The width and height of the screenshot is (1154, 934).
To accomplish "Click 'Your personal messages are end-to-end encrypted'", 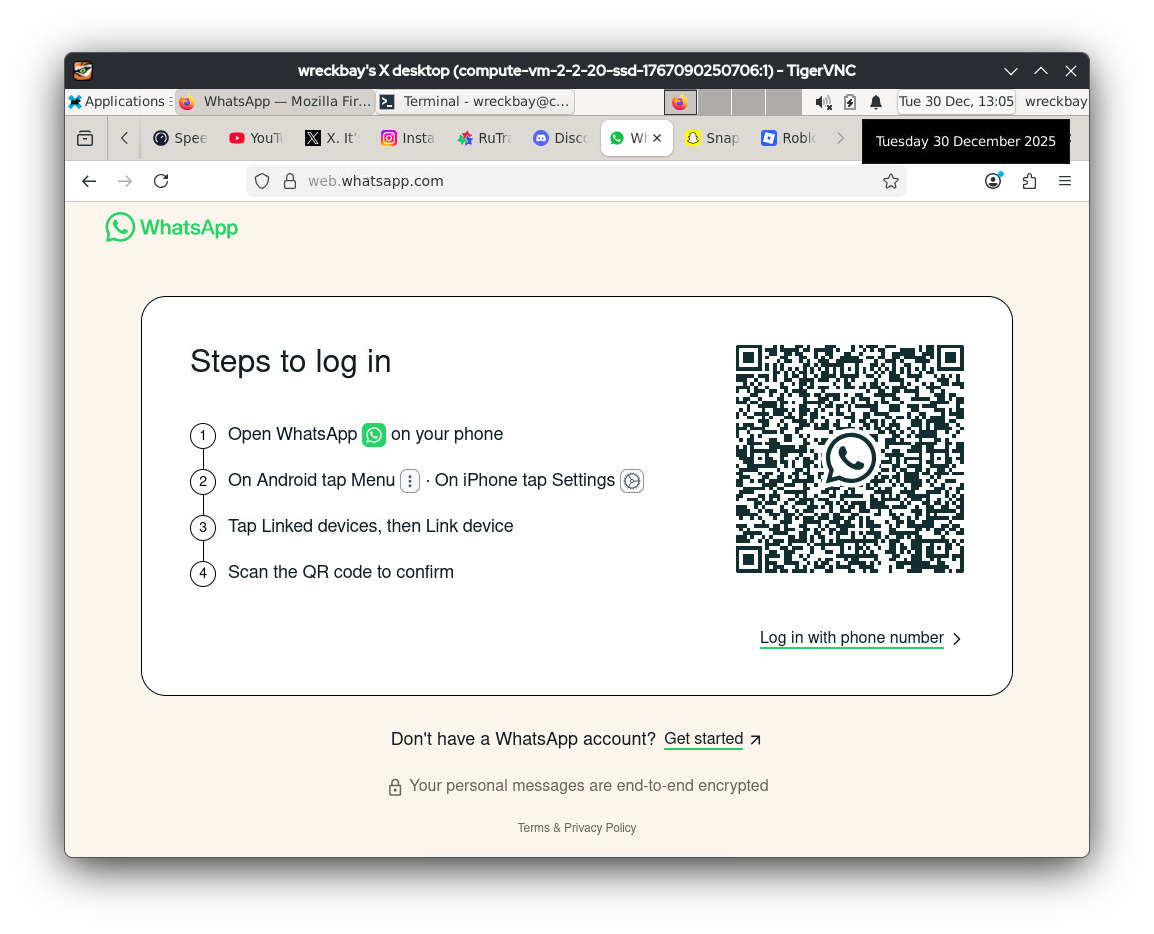I will [x=588, y=785].
